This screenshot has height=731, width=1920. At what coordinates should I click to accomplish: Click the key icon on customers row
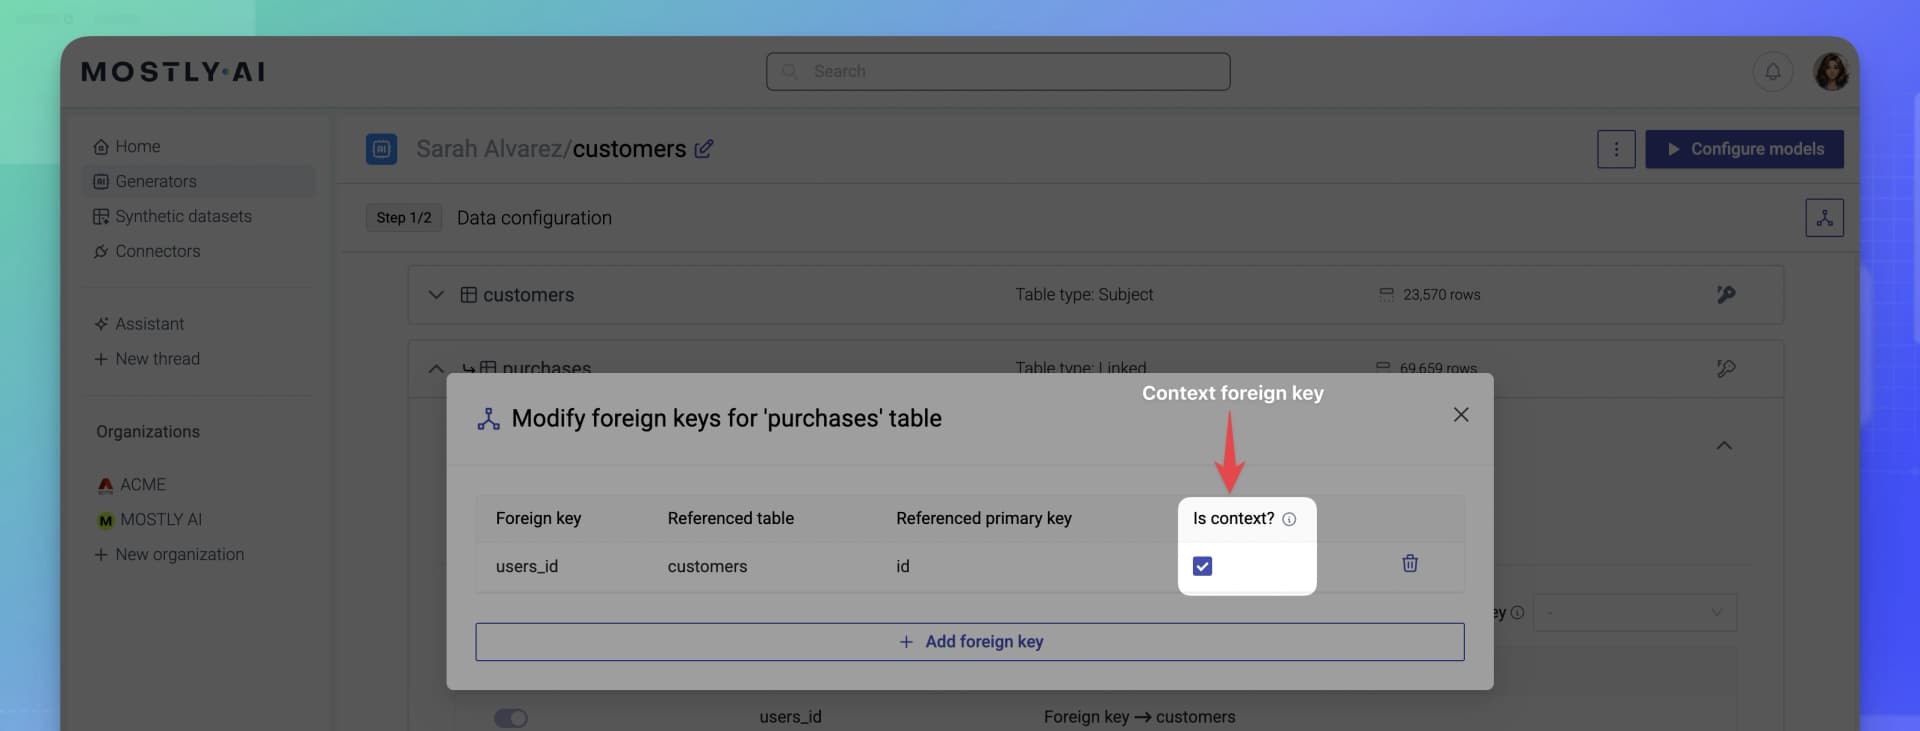tap(1725, 295)
